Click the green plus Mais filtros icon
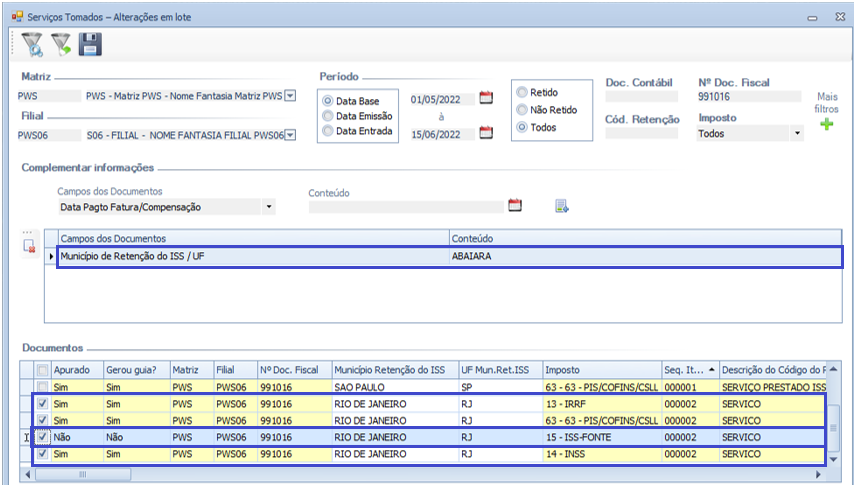This screenshot has height=486, width=856. [826, 125]
